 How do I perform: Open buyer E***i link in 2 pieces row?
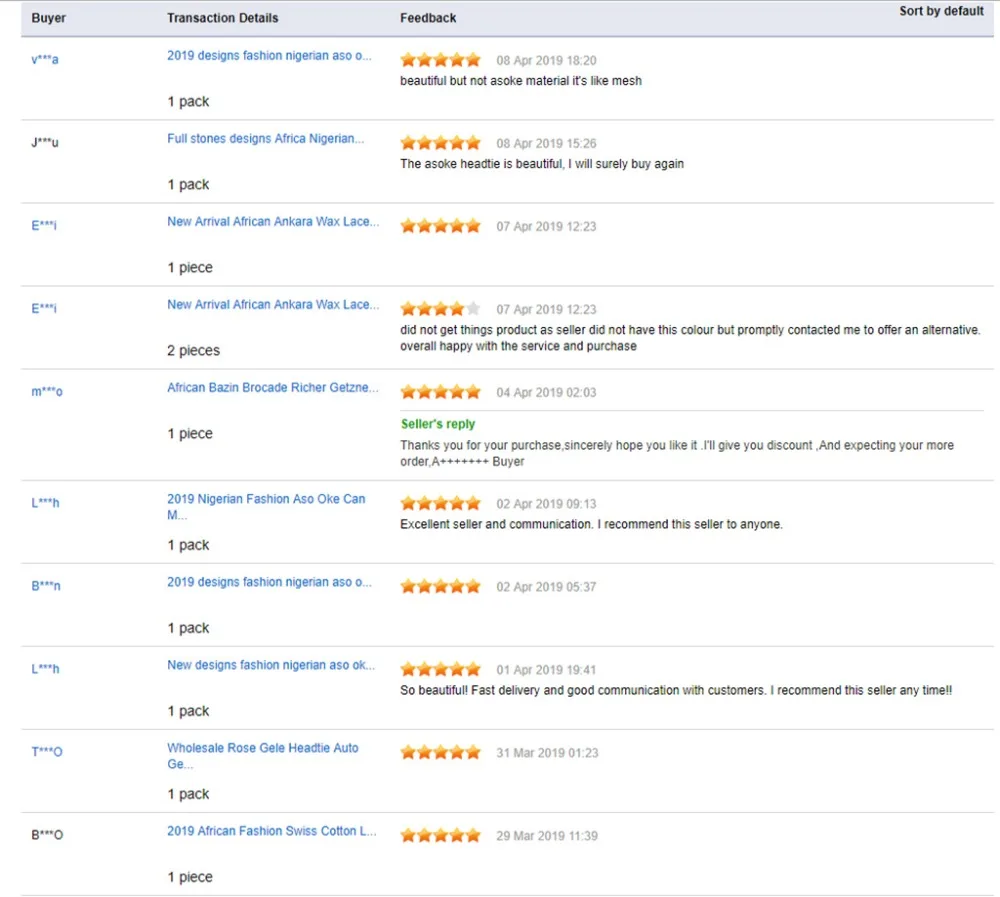(x=43, y=308)
